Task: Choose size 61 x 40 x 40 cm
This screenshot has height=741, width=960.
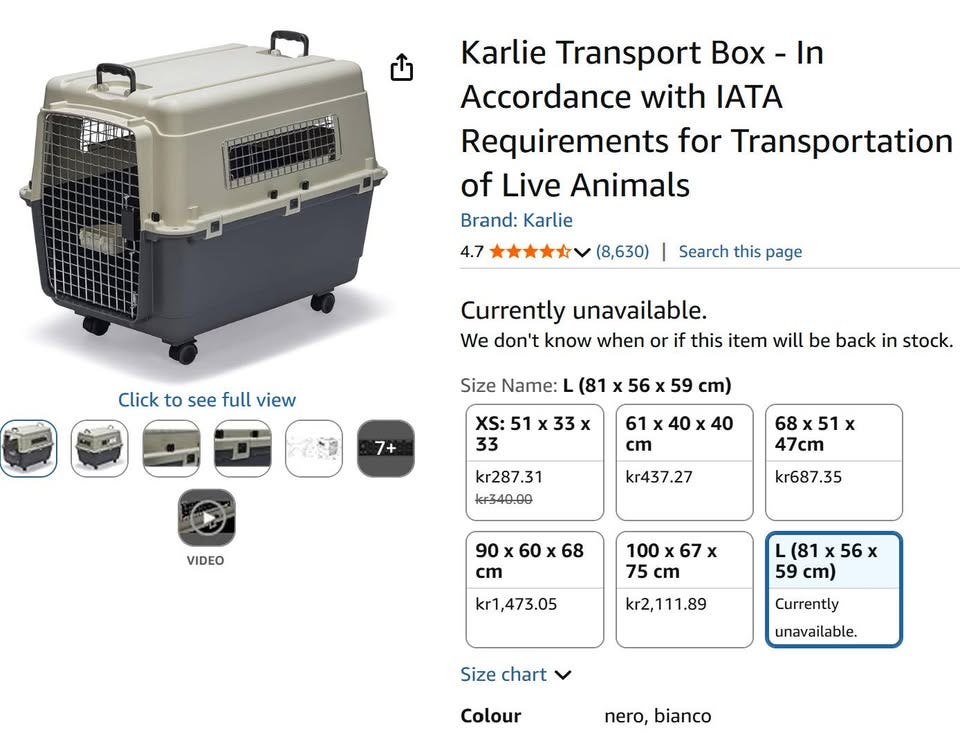Action: [684, 462]
